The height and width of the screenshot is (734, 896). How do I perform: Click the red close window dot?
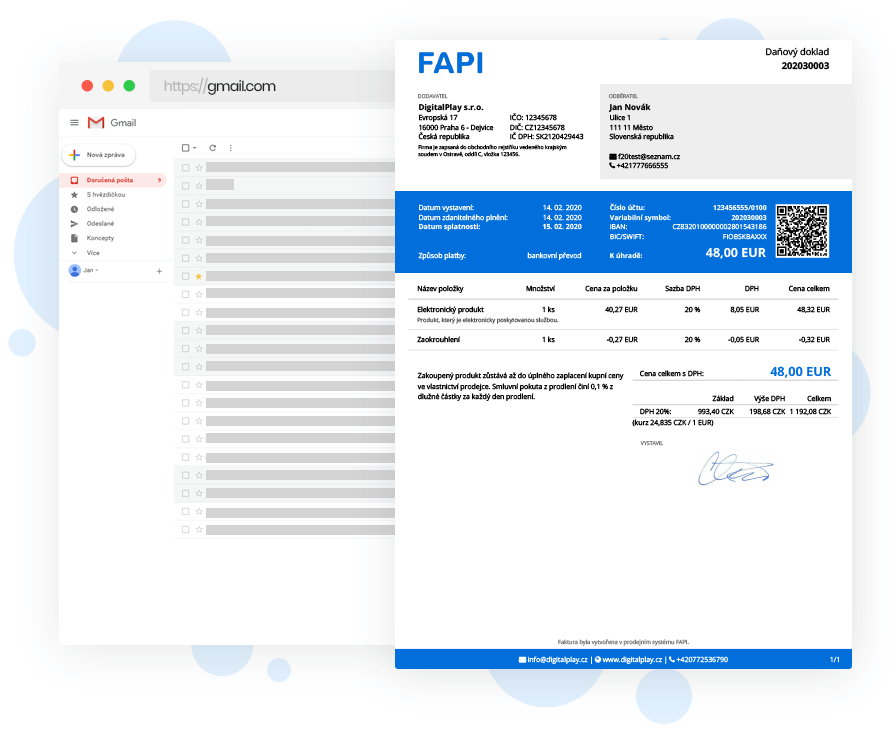coord(87,86)
